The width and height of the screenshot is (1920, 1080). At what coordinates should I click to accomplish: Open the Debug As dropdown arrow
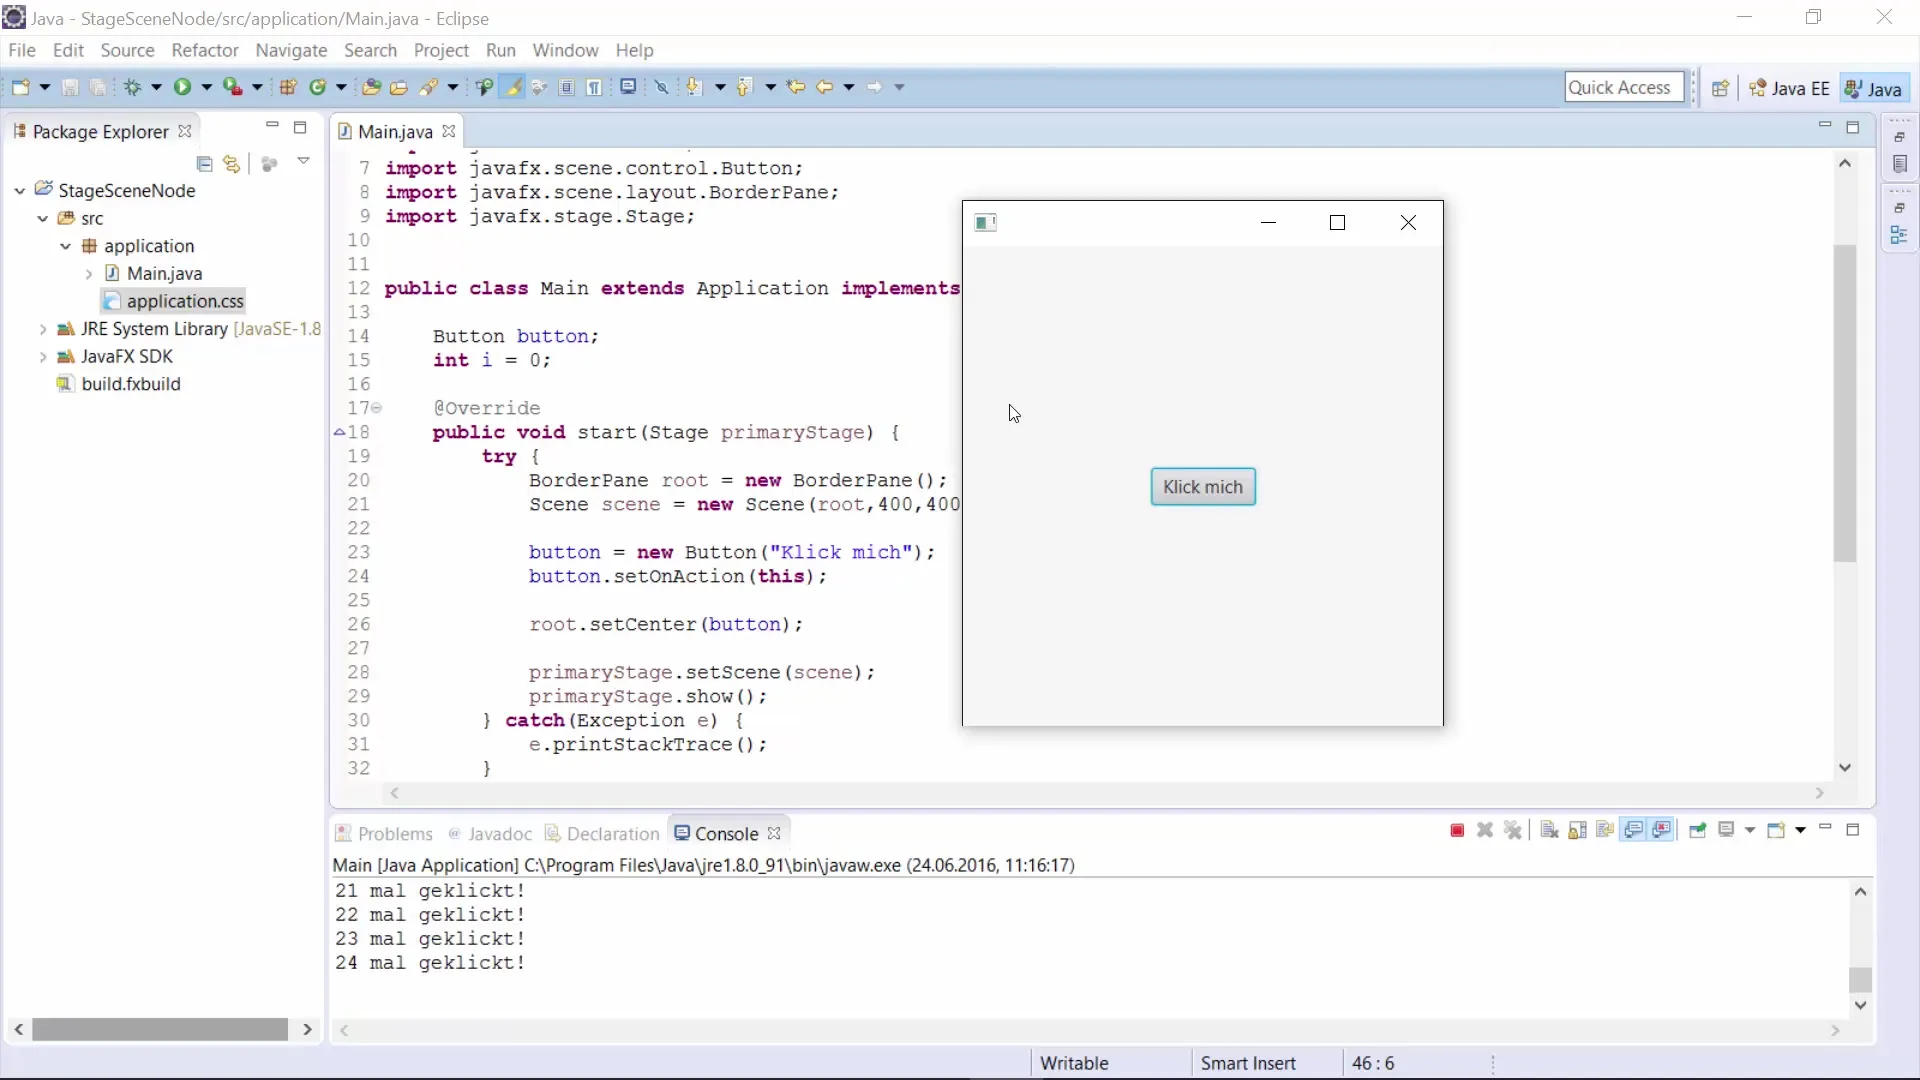(x=156, y=87)
